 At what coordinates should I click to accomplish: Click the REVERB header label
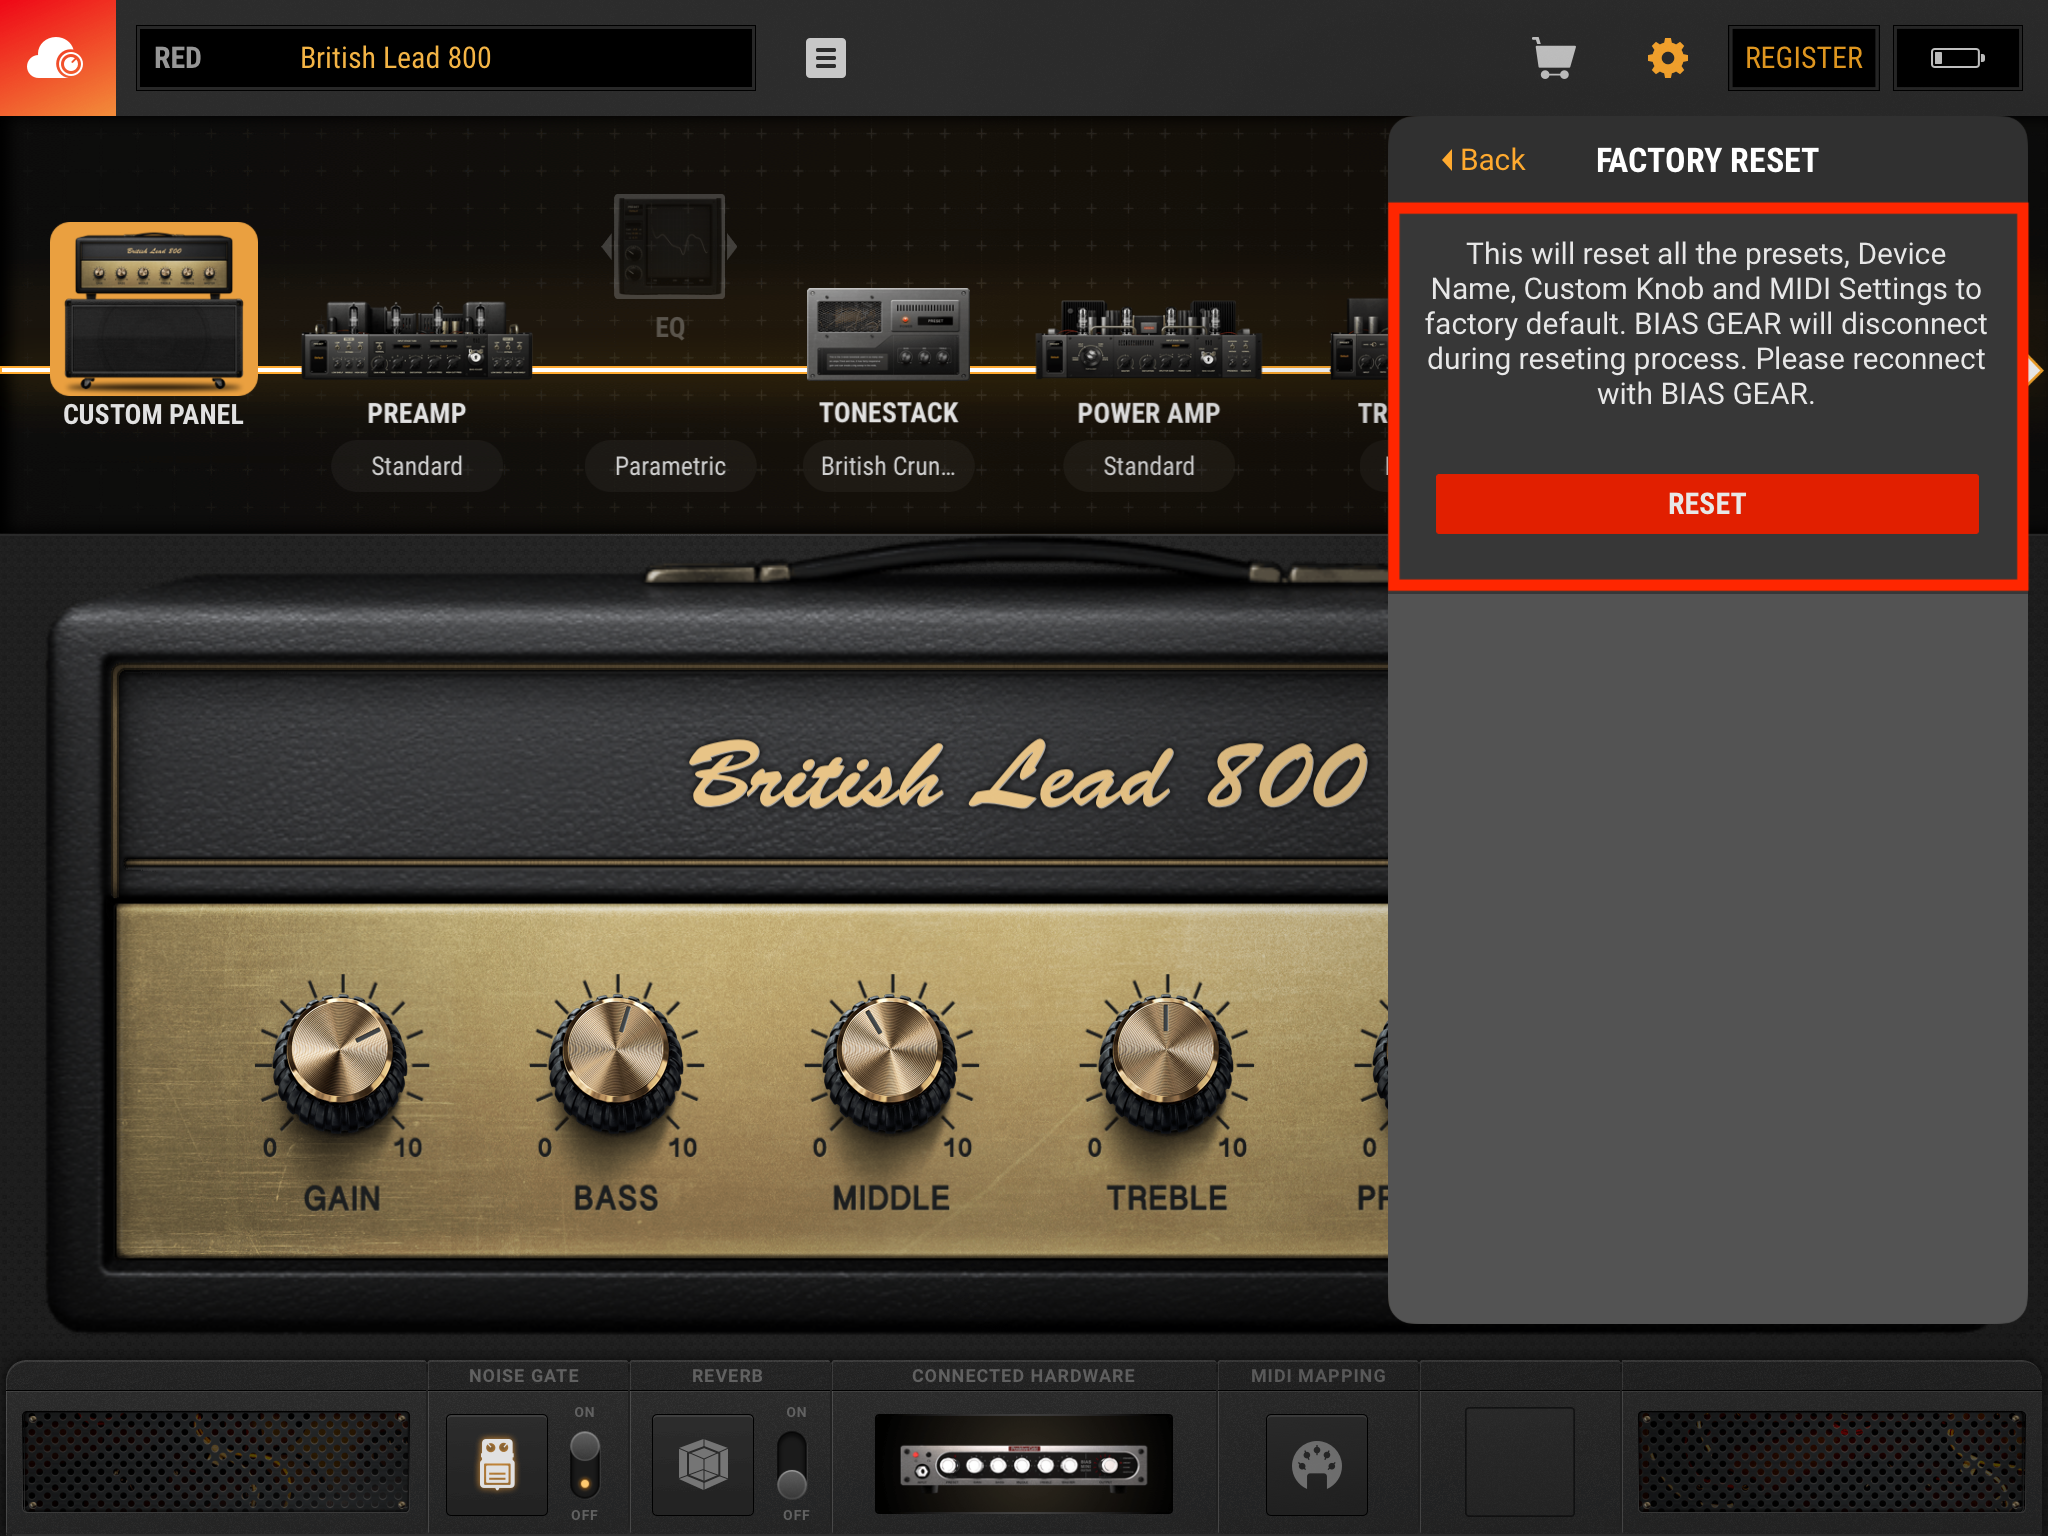click(727, 1376)
